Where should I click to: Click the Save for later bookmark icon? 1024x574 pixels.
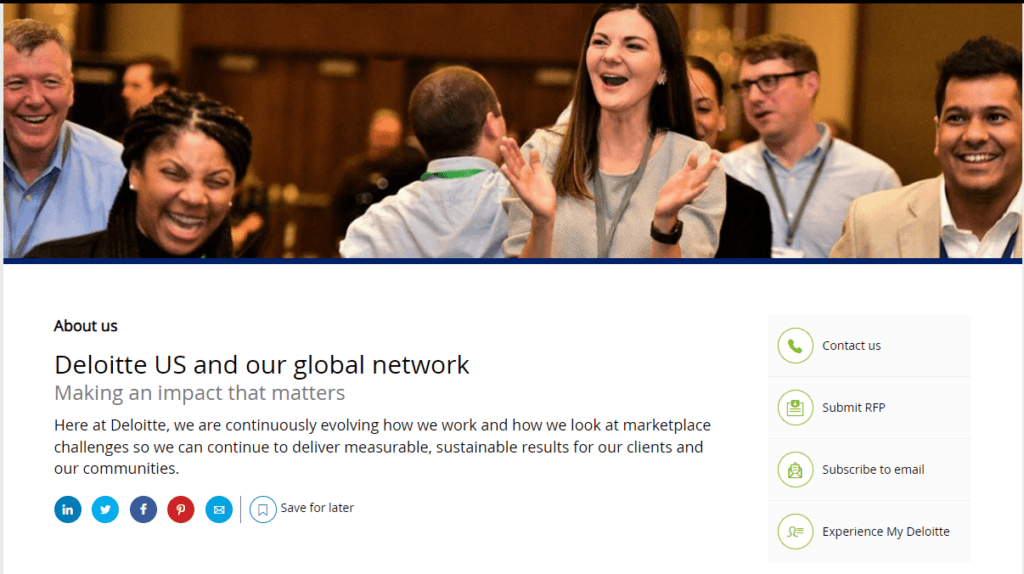(263, 509)
